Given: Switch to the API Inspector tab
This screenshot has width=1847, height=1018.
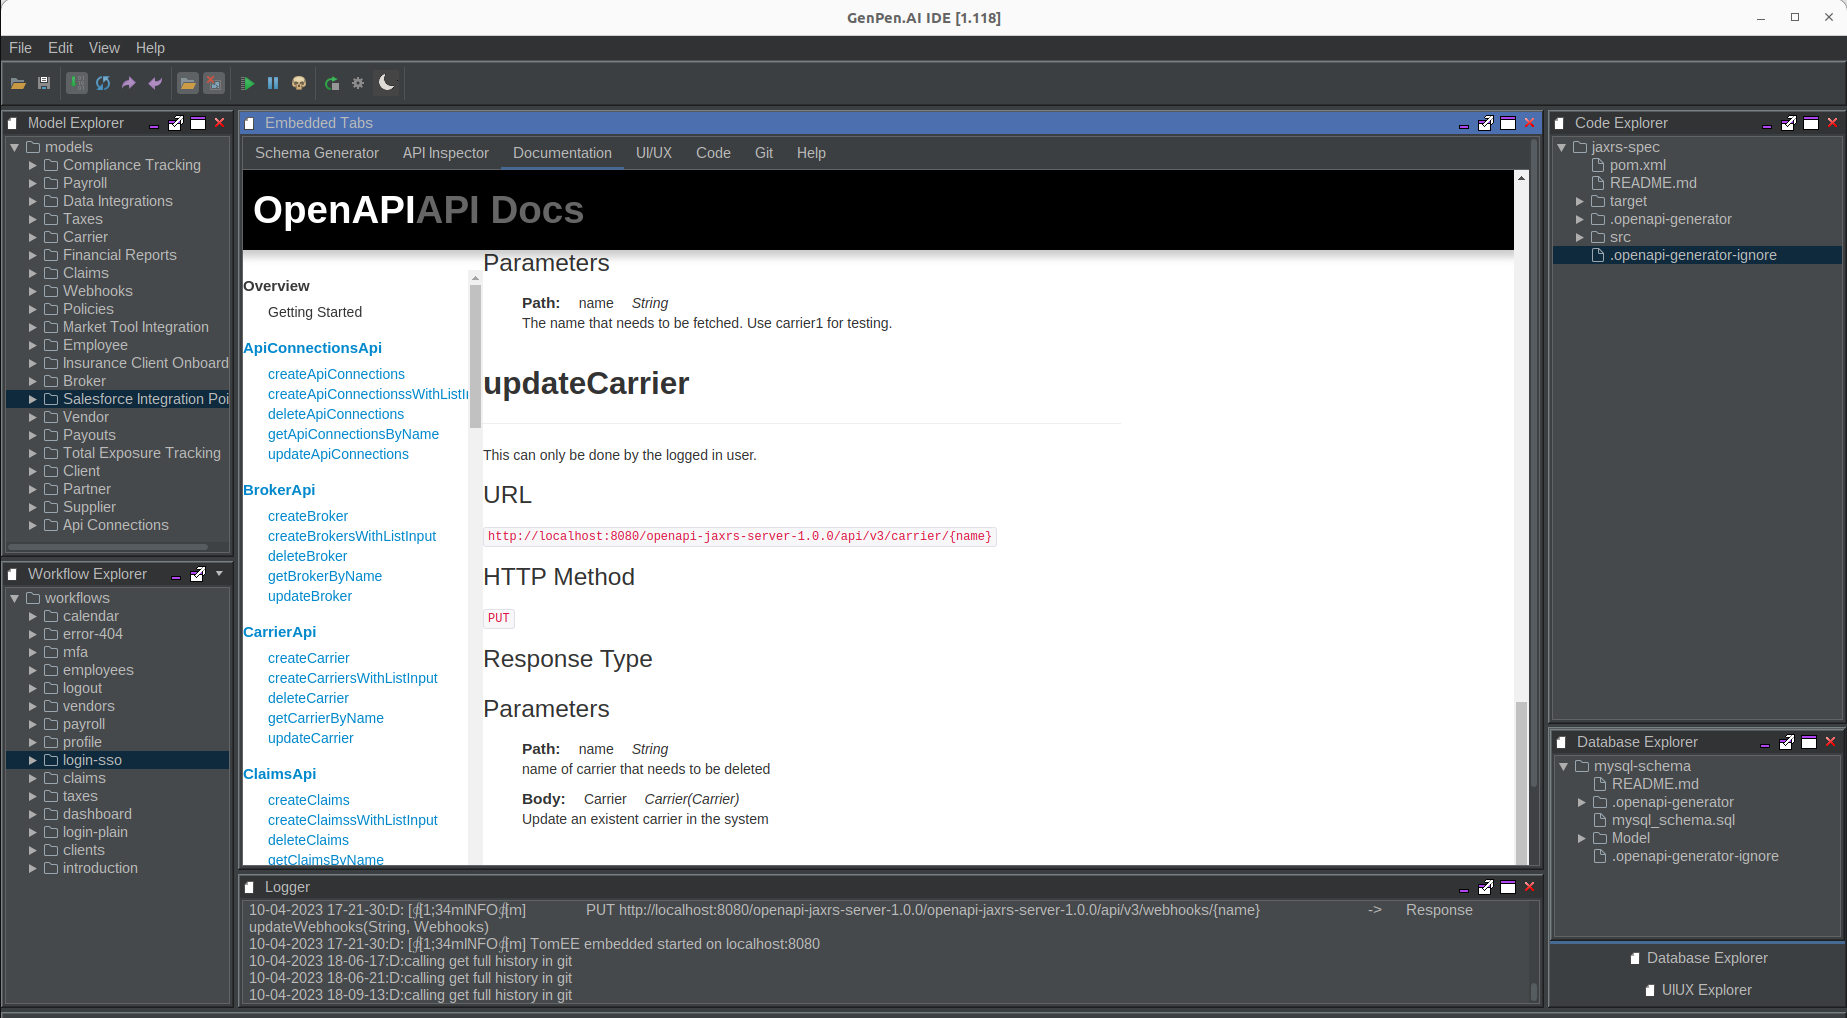Looking at the screenshot, I should (446, 153).
